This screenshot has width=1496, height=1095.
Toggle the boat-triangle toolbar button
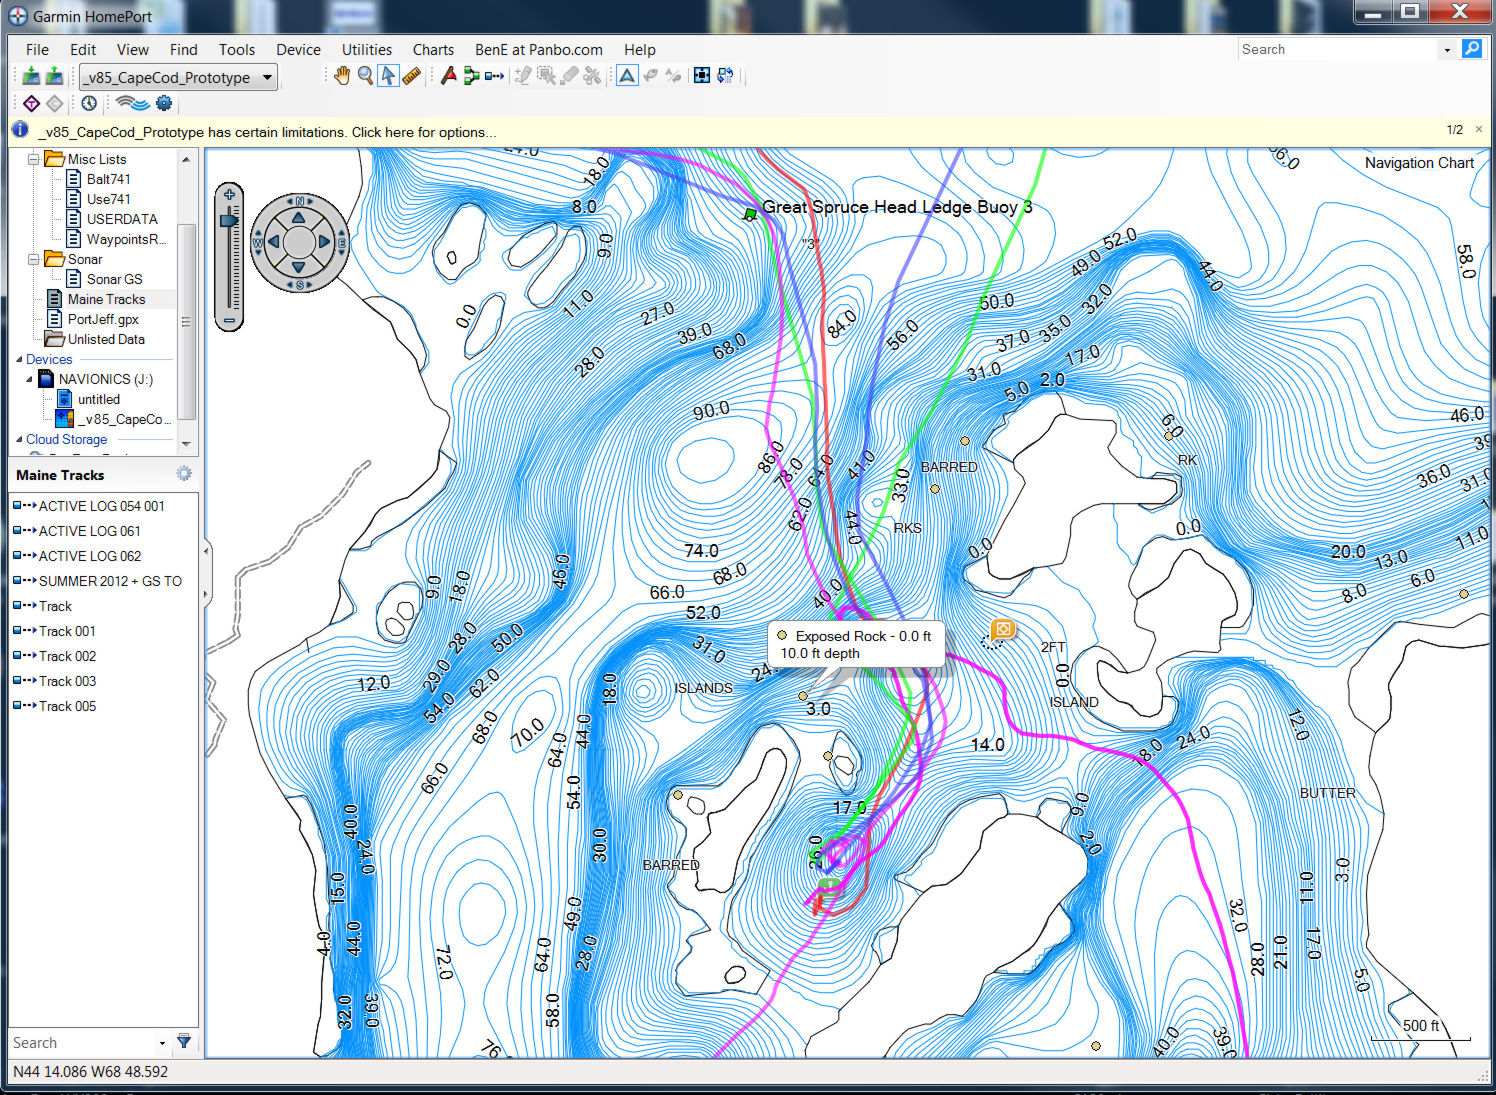coord(627,76)
